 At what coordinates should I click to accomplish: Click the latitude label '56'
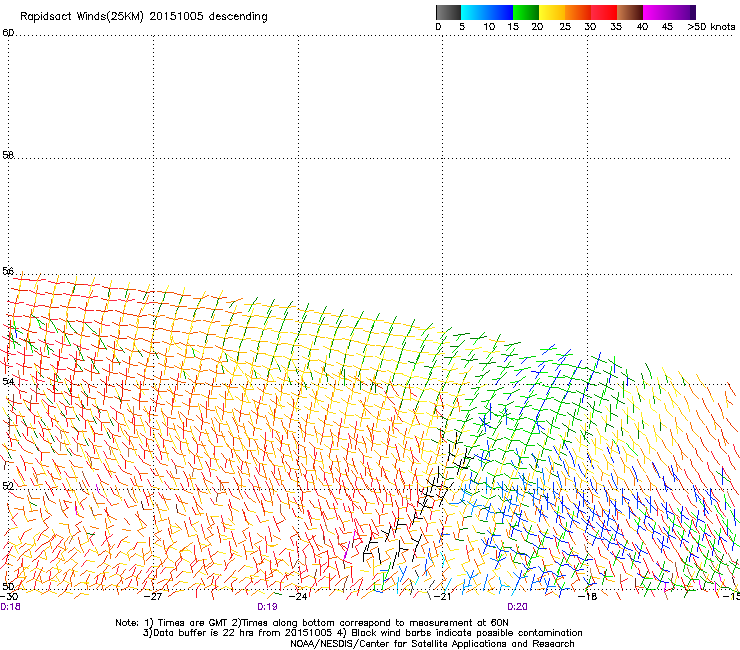[8, 271]
